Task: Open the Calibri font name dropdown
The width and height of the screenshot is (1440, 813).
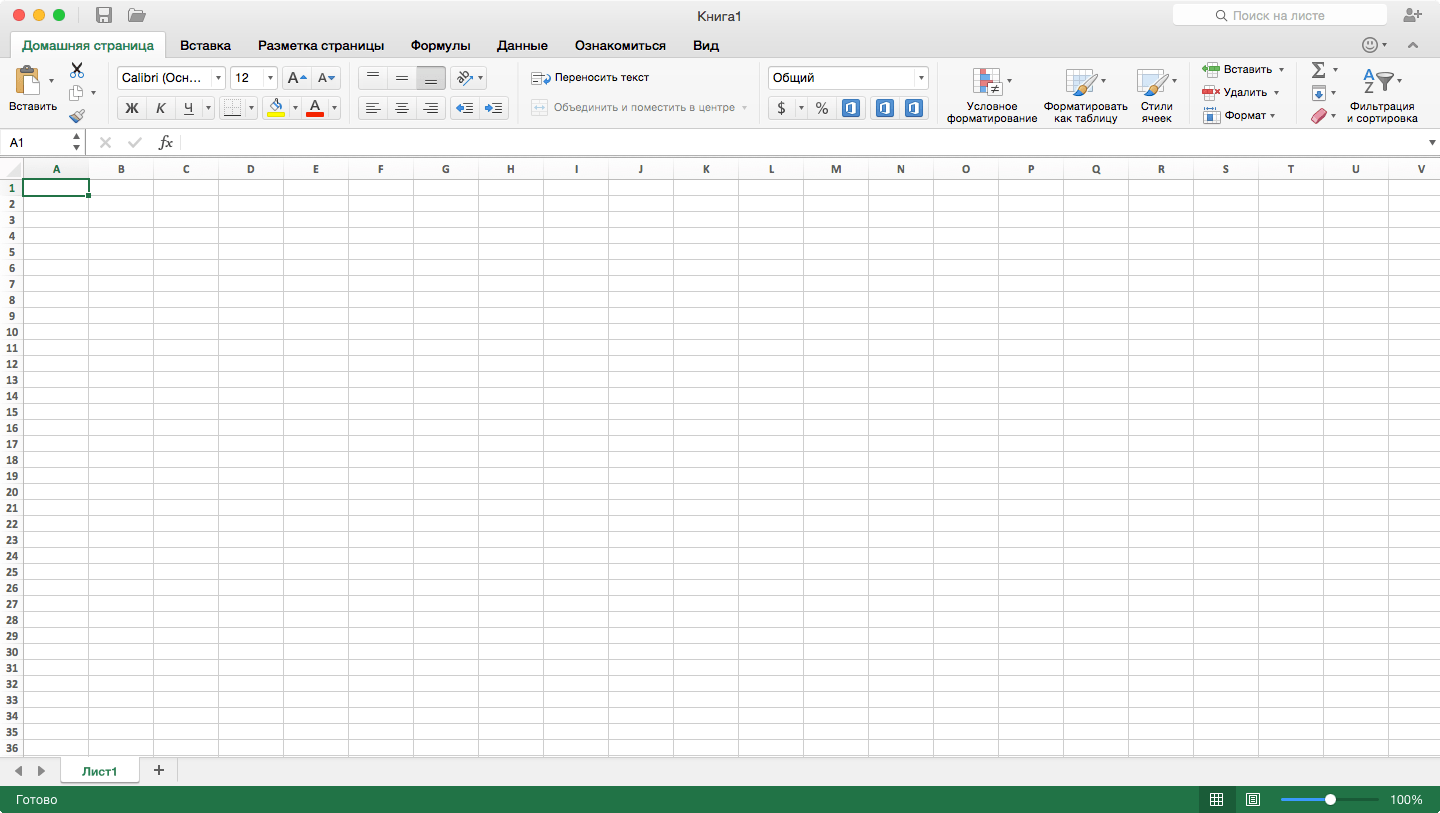Action: pyautogui.click(x=171, y=78)
